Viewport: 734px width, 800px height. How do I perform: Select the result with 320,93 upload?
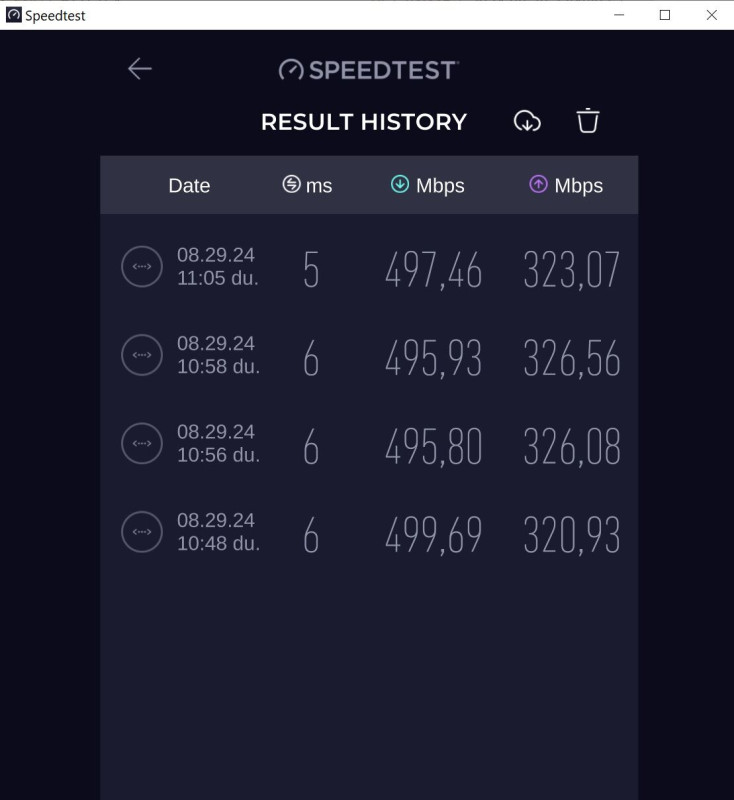(x=571, y=535)
